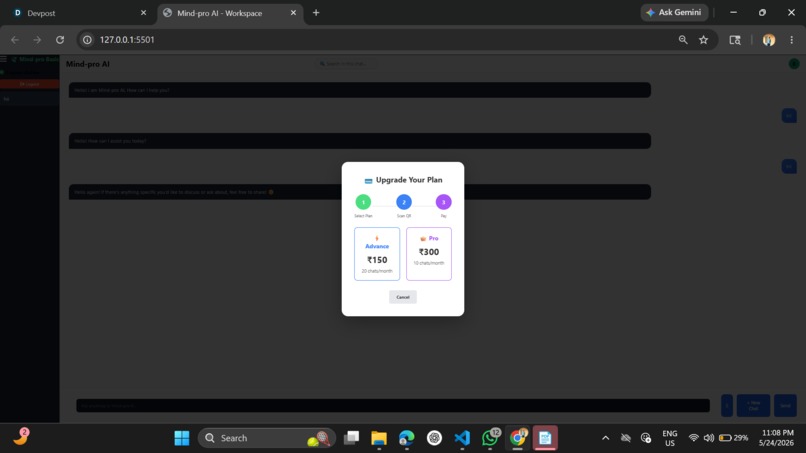Launch Microsoft Edge from taskbar
The image size is (806, 453).
(x=407, y=438)
